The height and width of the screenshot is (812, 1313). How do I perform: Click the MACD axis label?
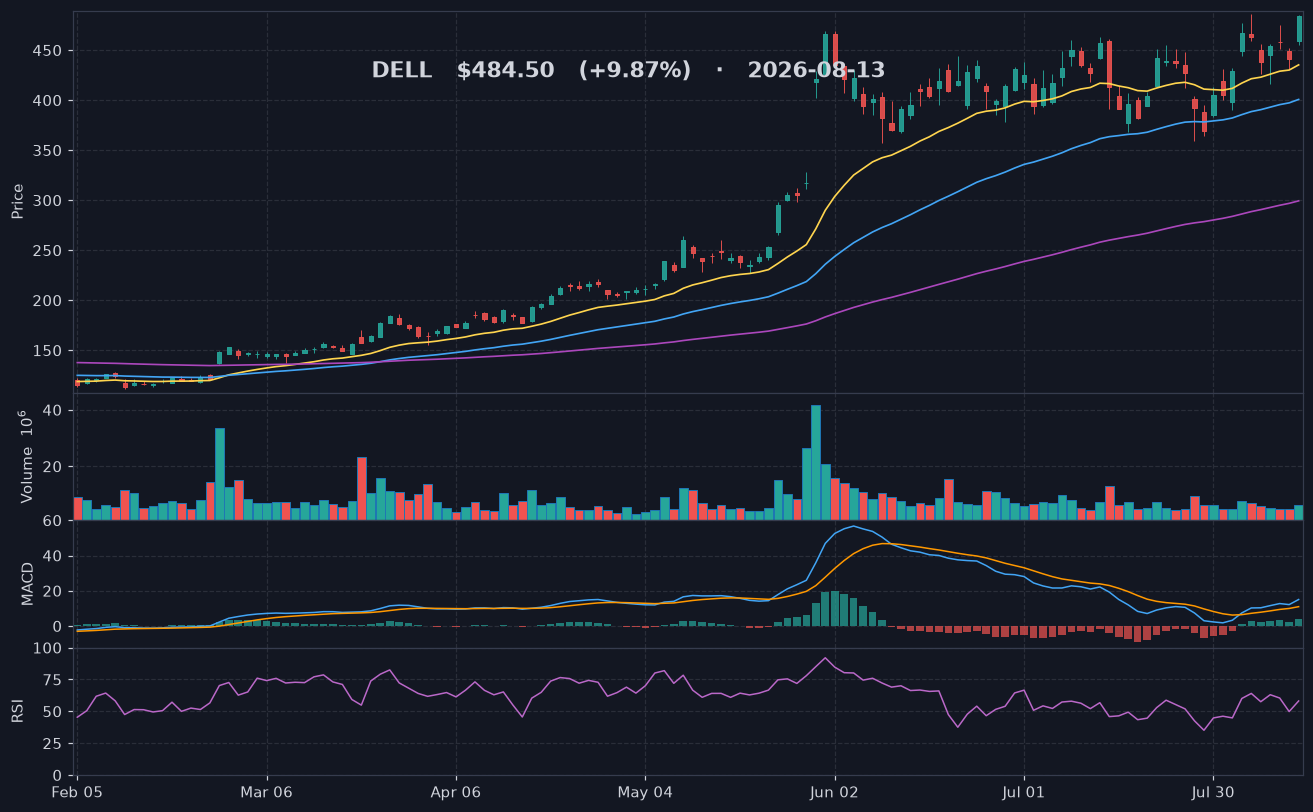pos(28,583)
